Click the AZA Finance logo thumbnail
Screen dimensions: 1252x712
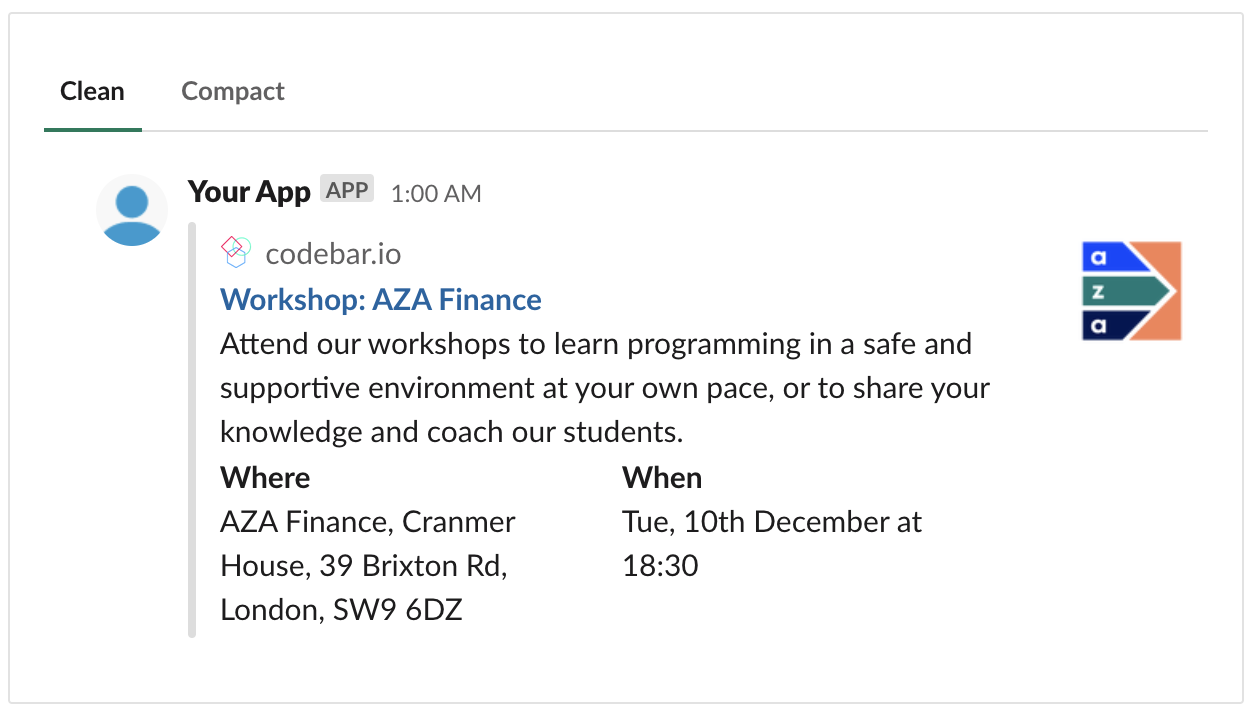[1131, 291]
